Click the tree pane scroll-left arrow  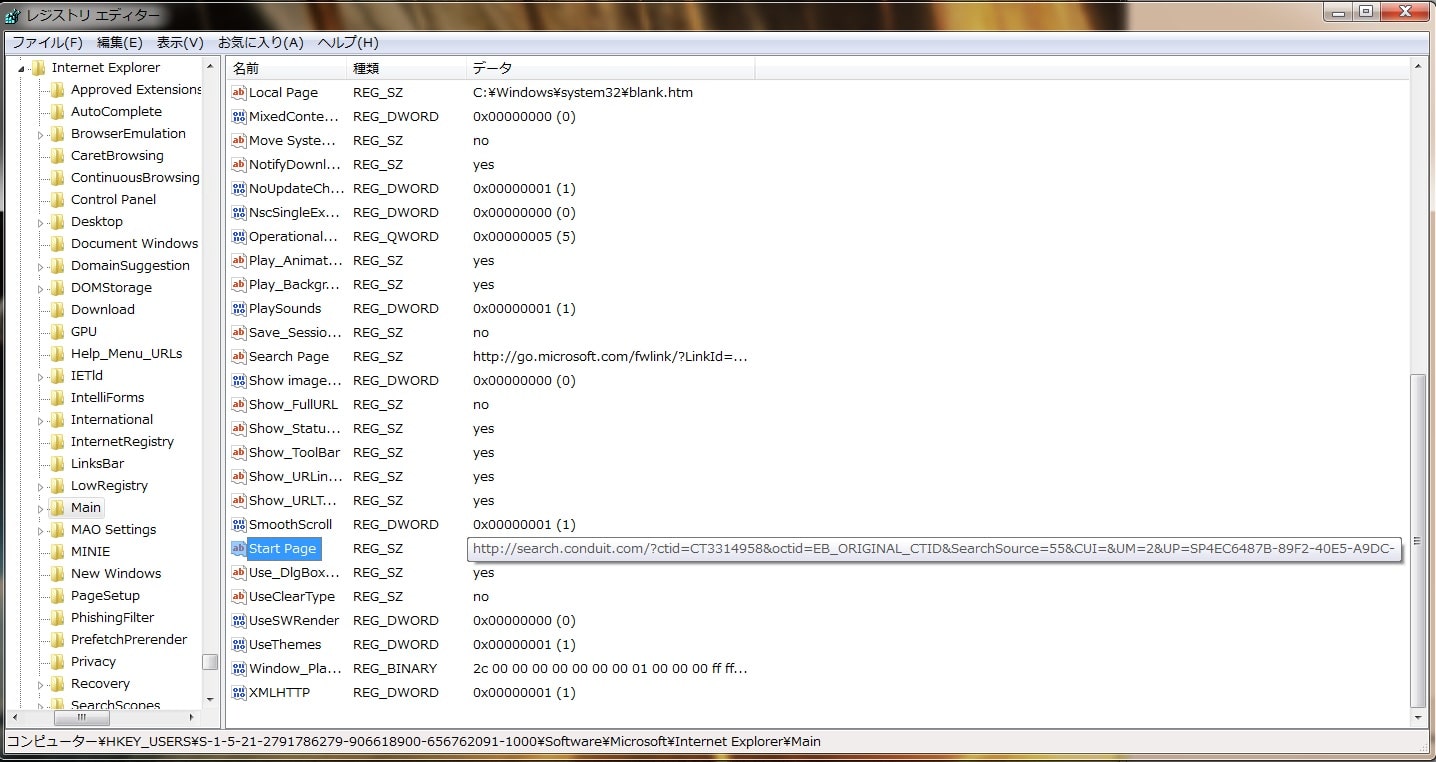(15, 717)
